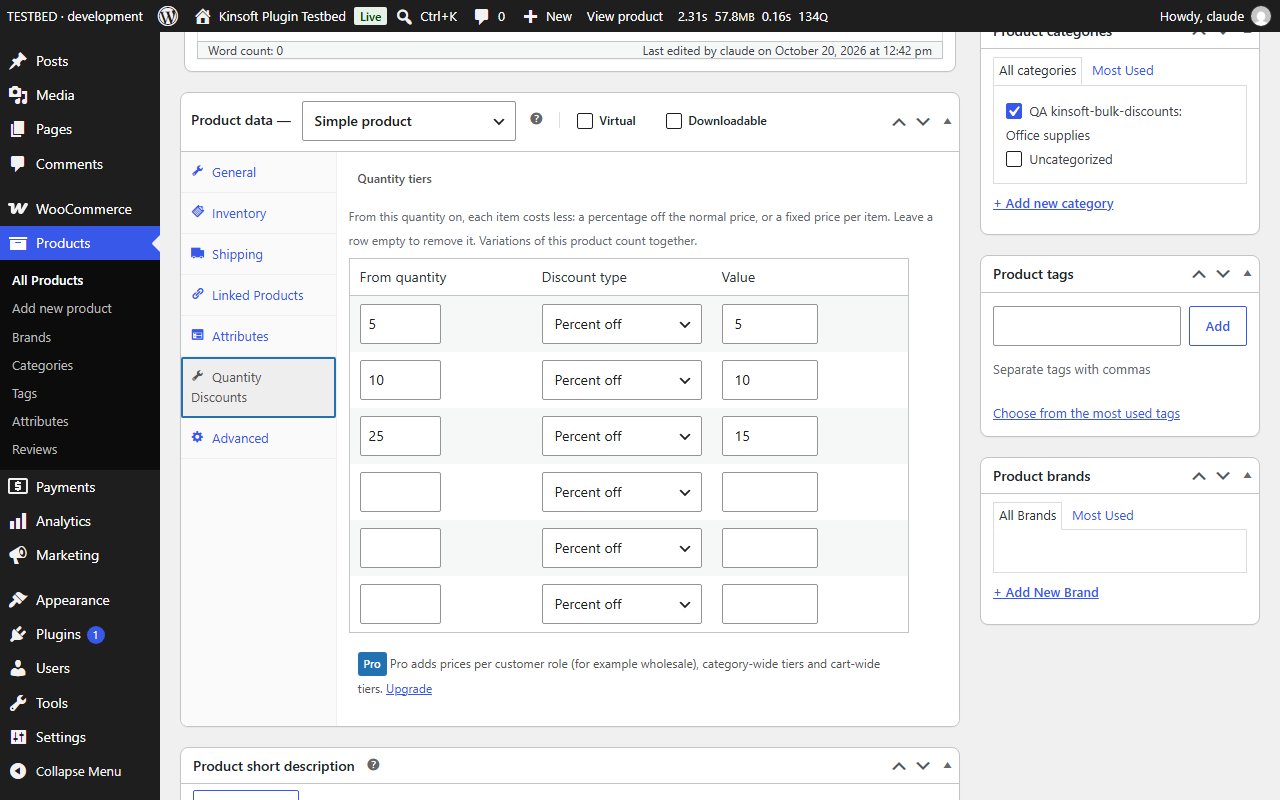The width and height of the screenshot is (1280, 800).
Task: Click the Add tag button
Action: 1218,326
